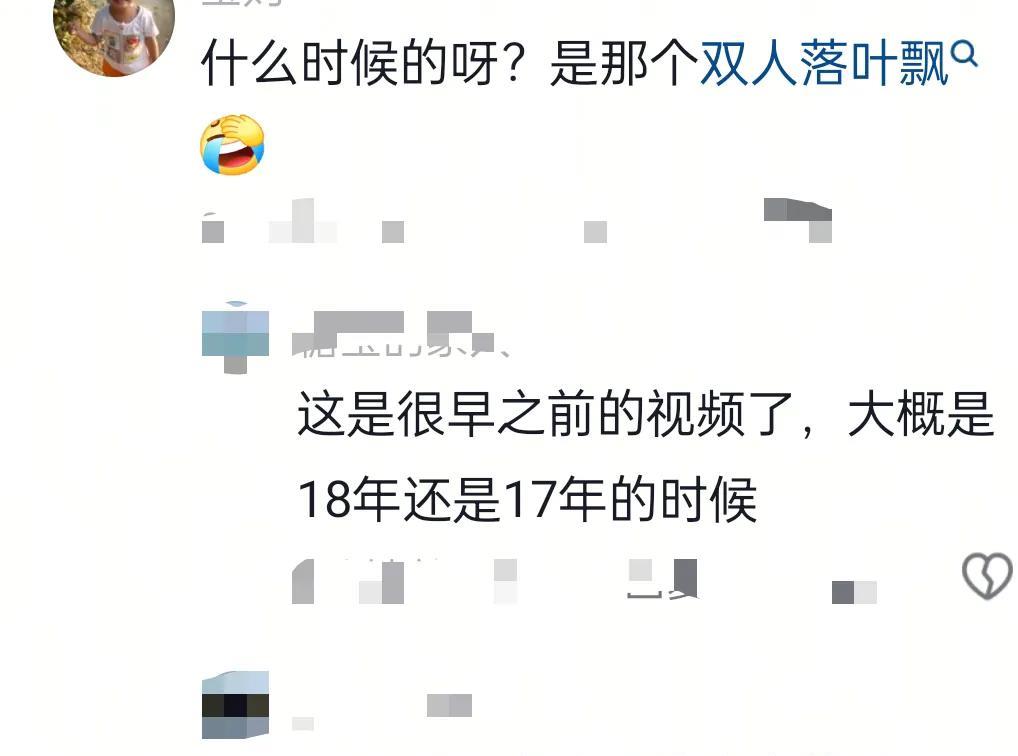Tap the dark blurred like area under first comment
This screenshot has height=756, width=1018.
(798, 220)
